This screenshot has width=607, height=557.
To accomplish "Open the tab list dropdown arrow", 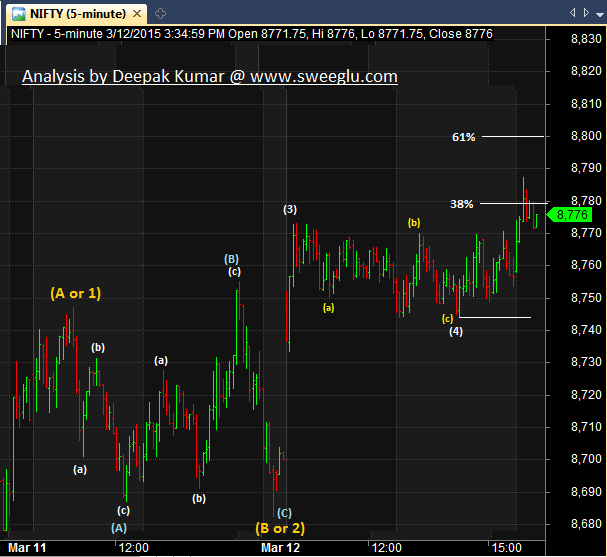I will 600,14.
